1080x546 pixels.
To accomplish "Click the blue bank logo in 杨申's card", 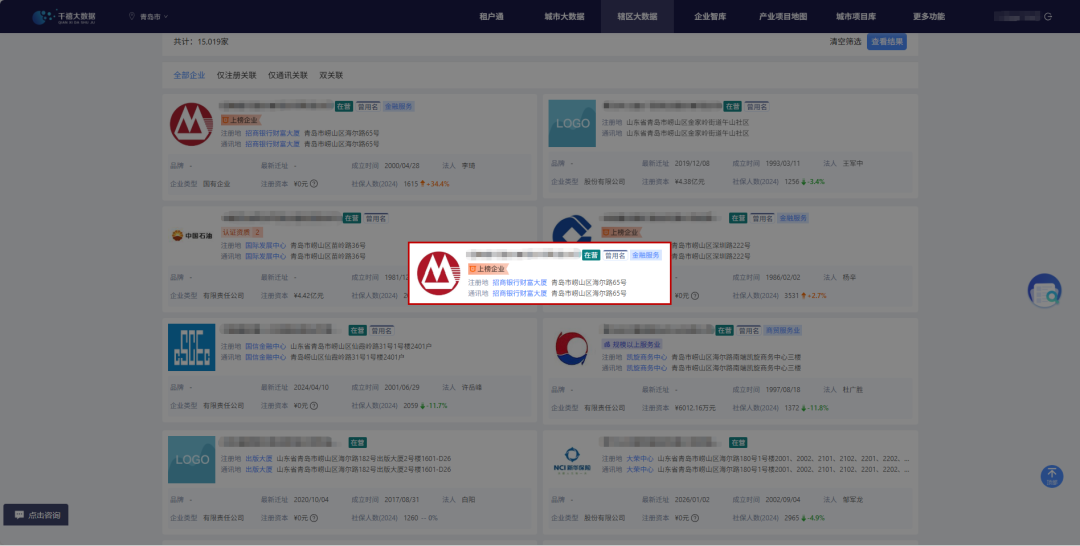I will [x=572, y=231].
